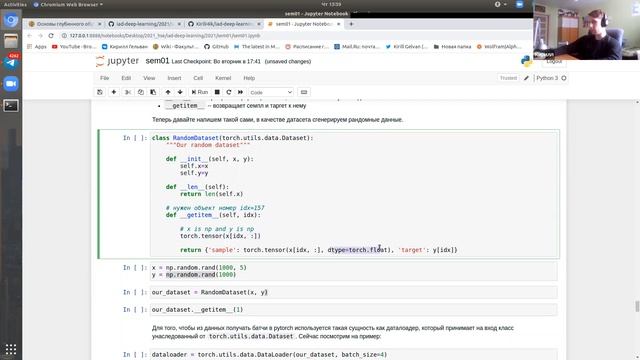
Task: Open the View menu in Jupyter
Action: [x=149, y=78]
